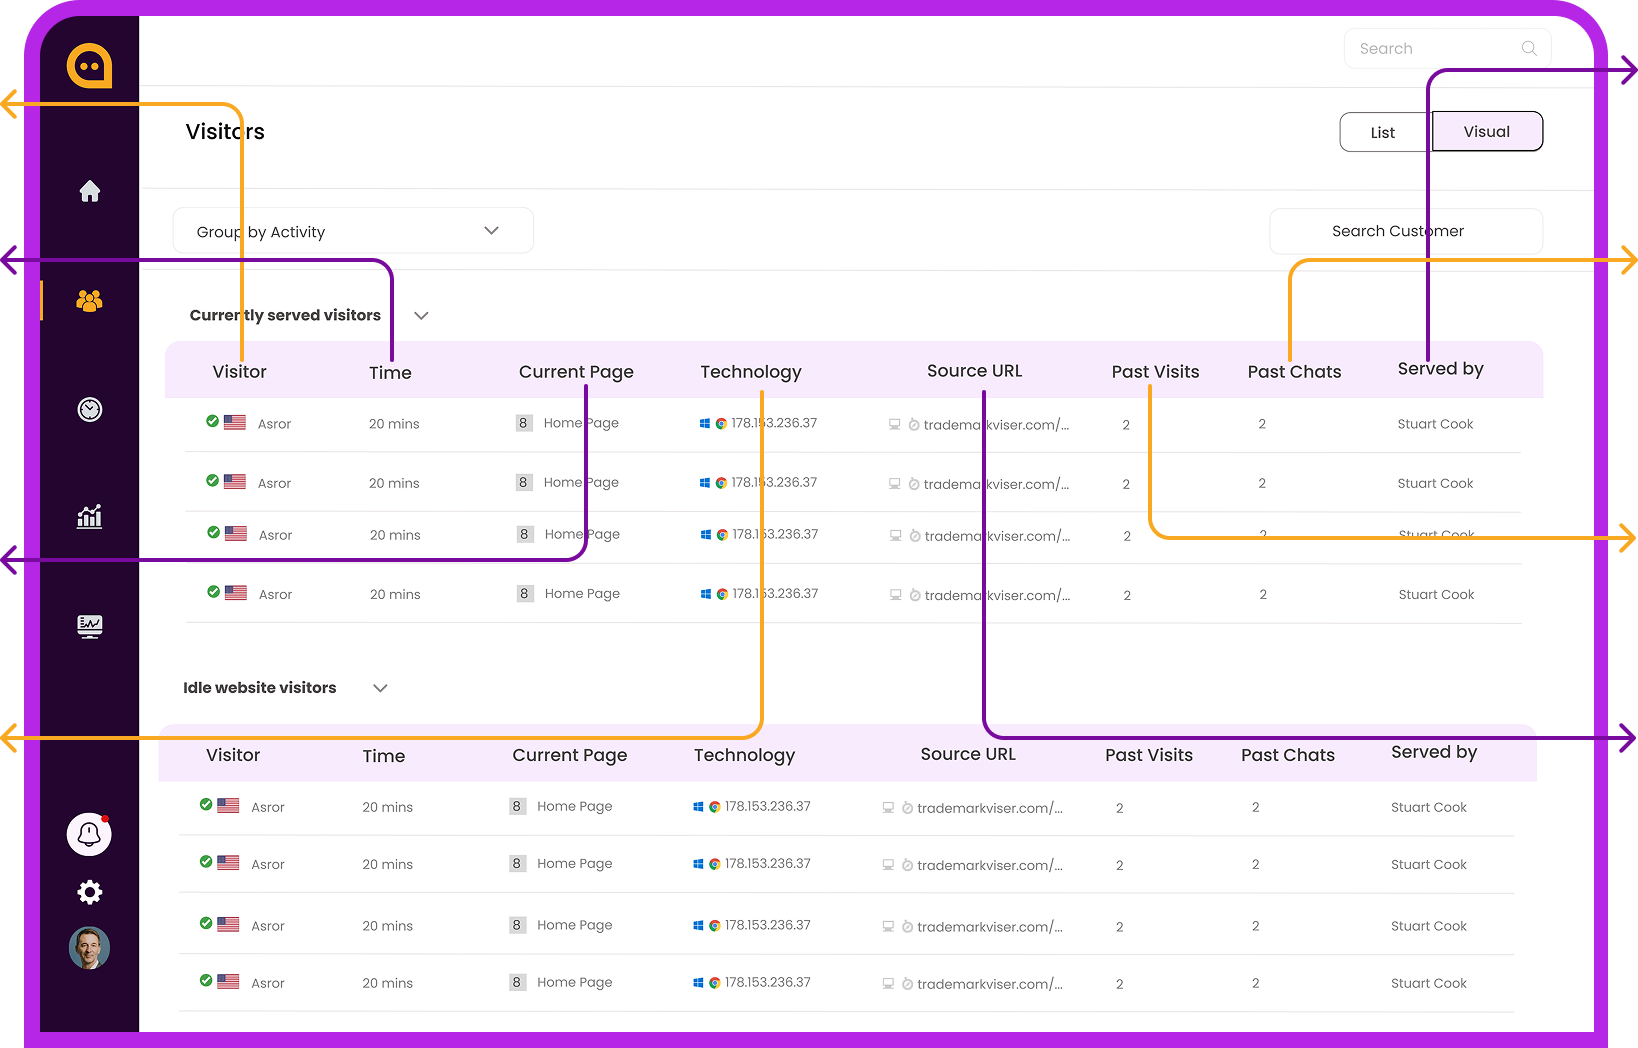The width and height of the screenshot is (1638, 1048).
Task: Click the Search Customer input field
Action: (x=1404, y=231)
